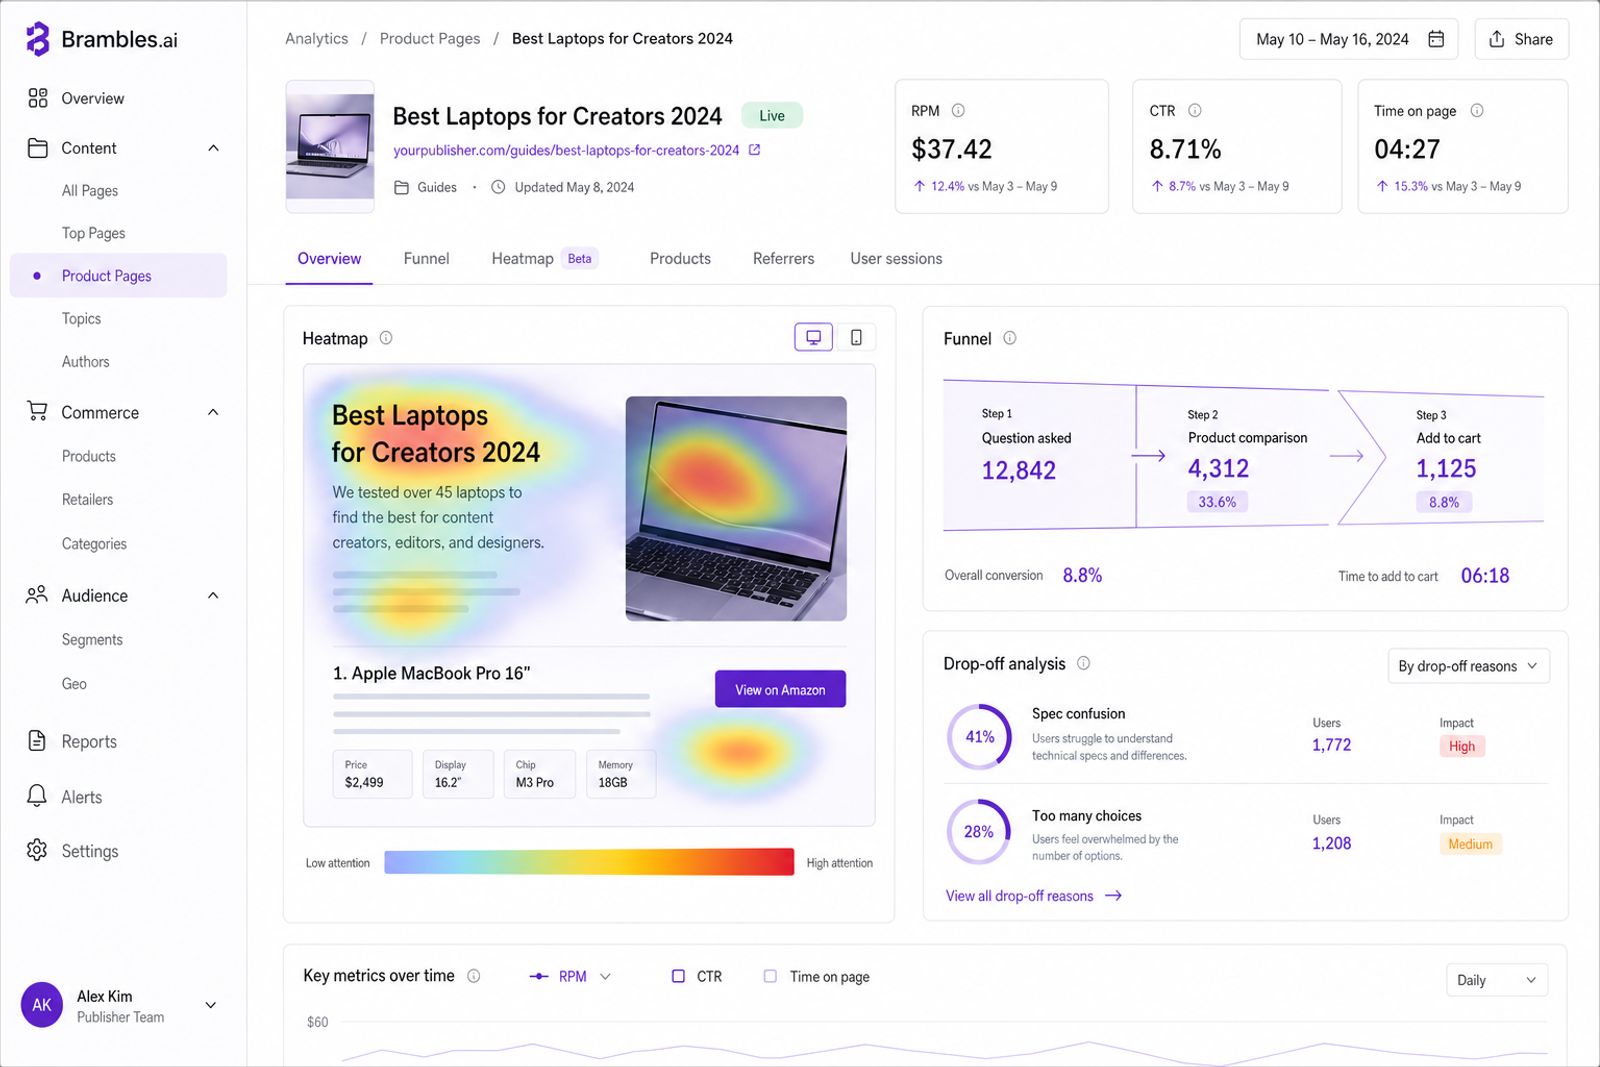The width and height of the screenshot is (1600, 1067).
Task: Switch heatmap to mobile view
Action: tap(856, 338)
